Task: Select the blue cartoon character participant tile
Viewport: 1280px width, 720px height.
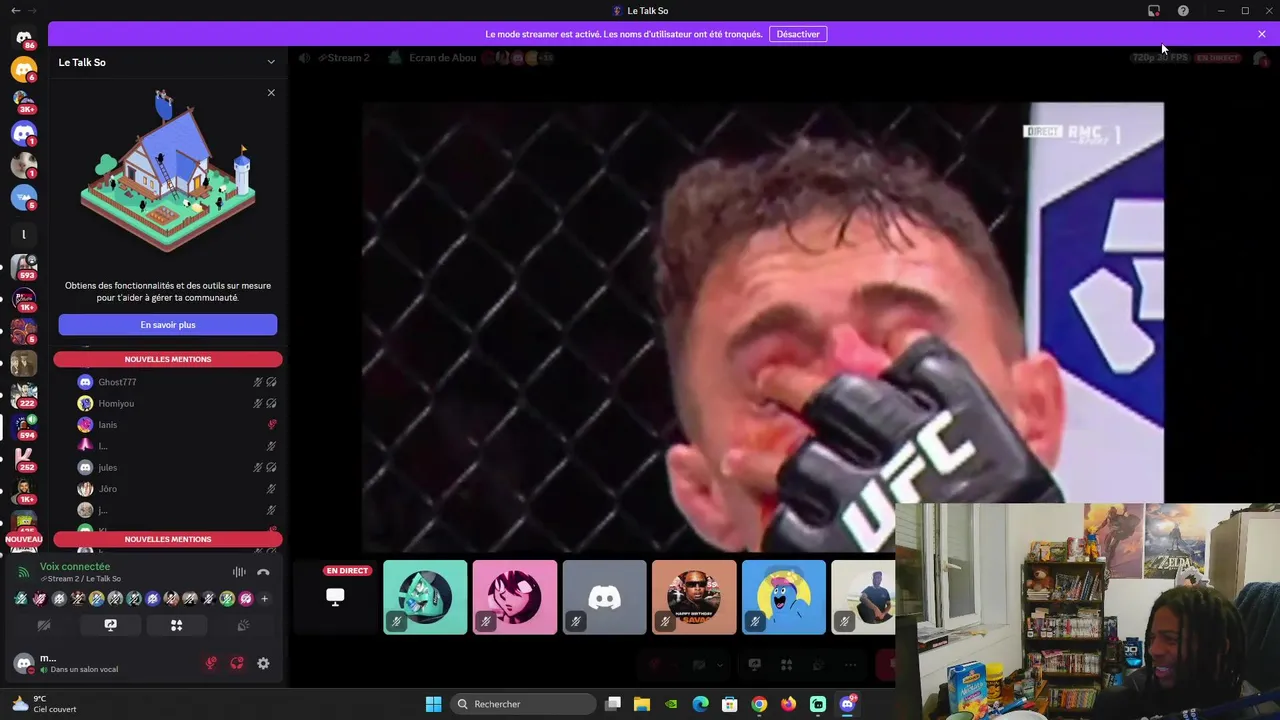Action: point(784,597)
